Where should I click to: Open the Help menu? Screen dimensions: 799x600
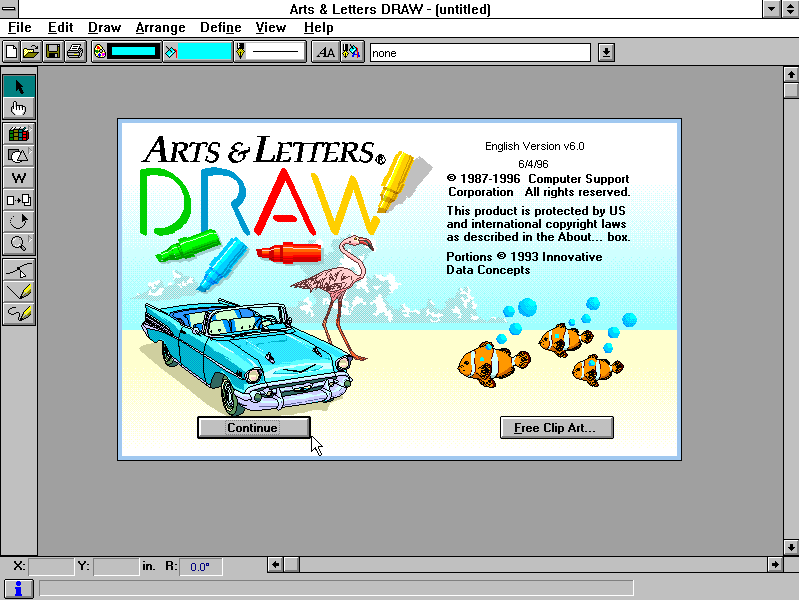click(318, 28)
